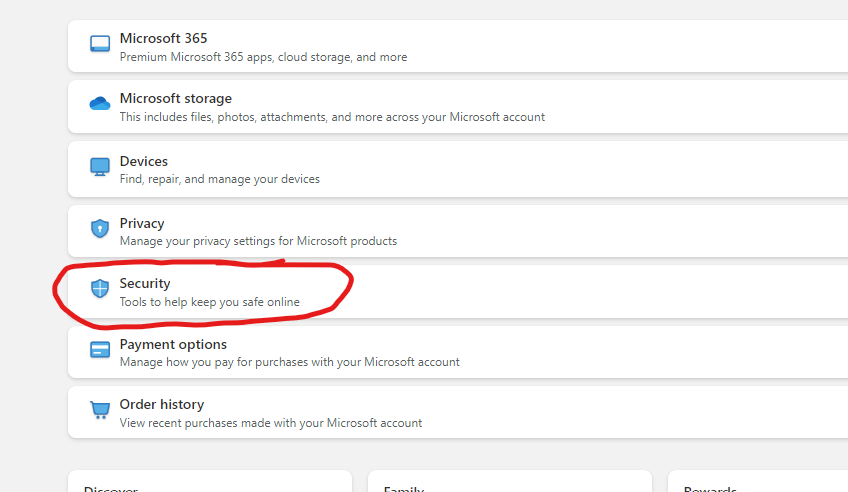The width and height of the screenshot is (848, 492).
Task: Open the Microsoft 365 heading
Action: click(163, 38)
